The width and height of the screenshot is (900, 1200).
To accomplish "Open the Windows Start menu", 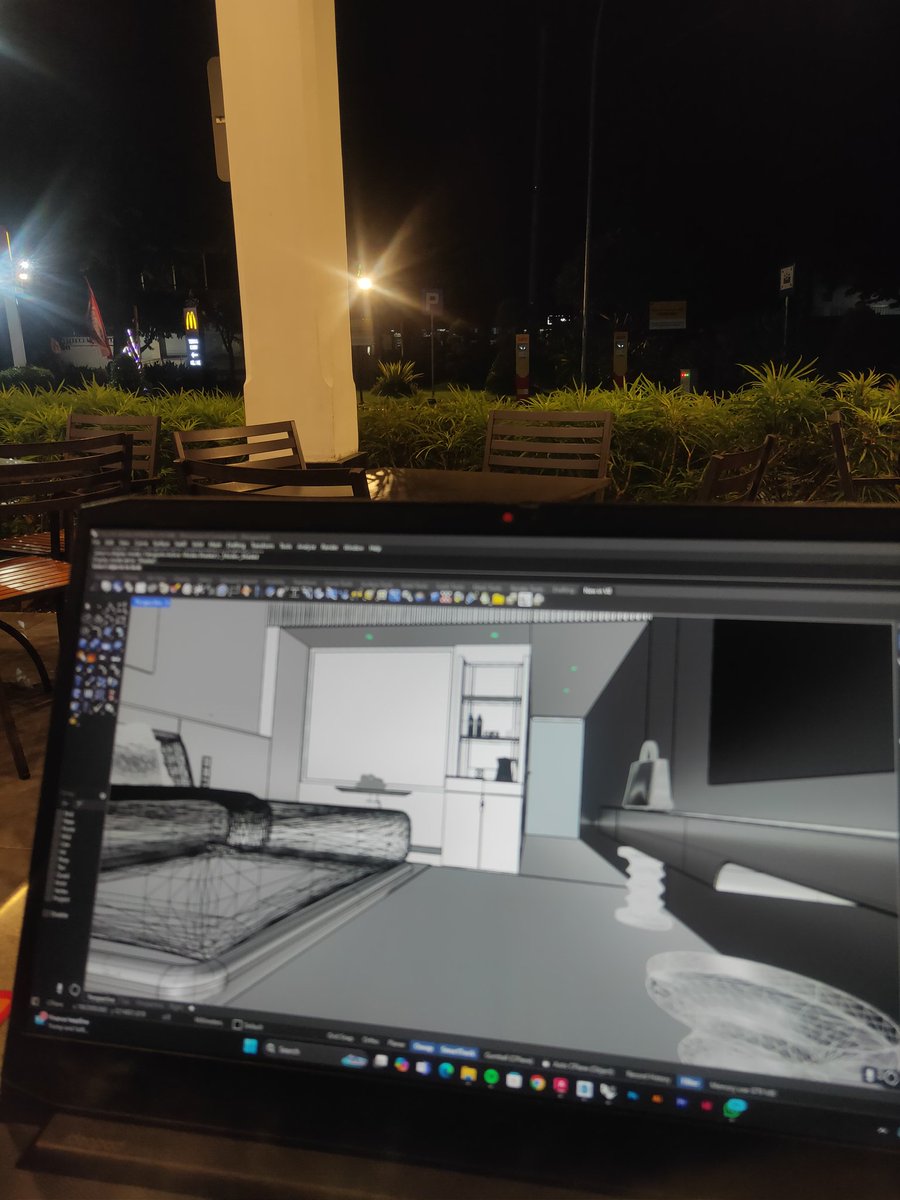I will [x=250, y=1046].
